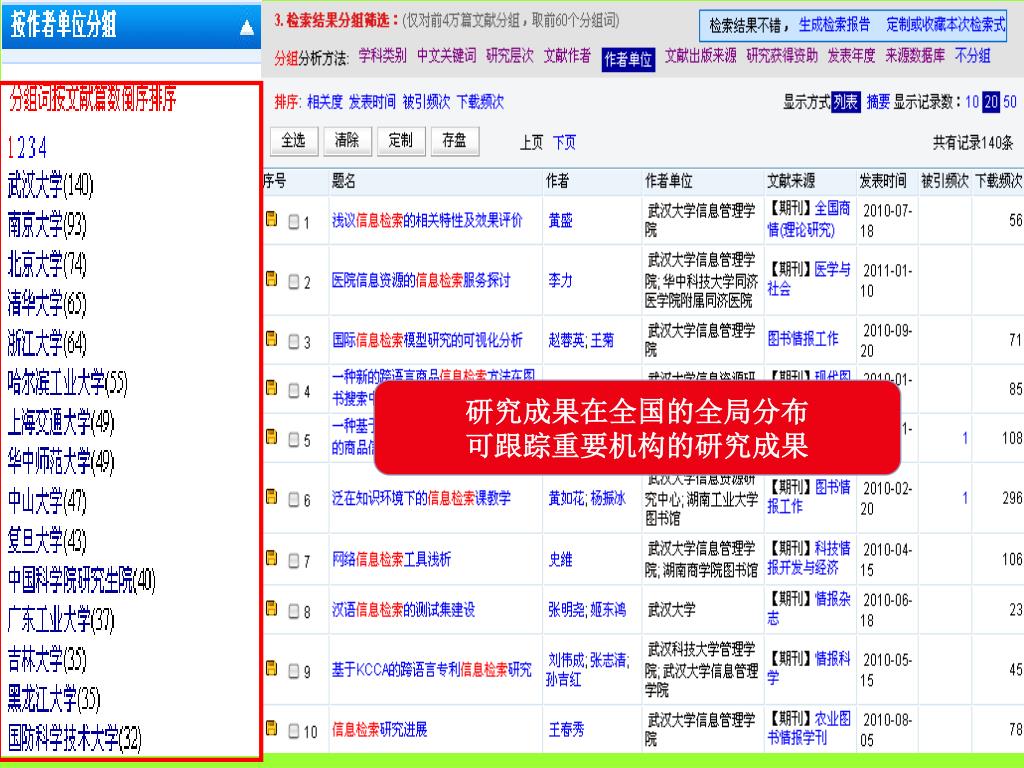Choose 不分组 to remove grouping

click(972, 56)
